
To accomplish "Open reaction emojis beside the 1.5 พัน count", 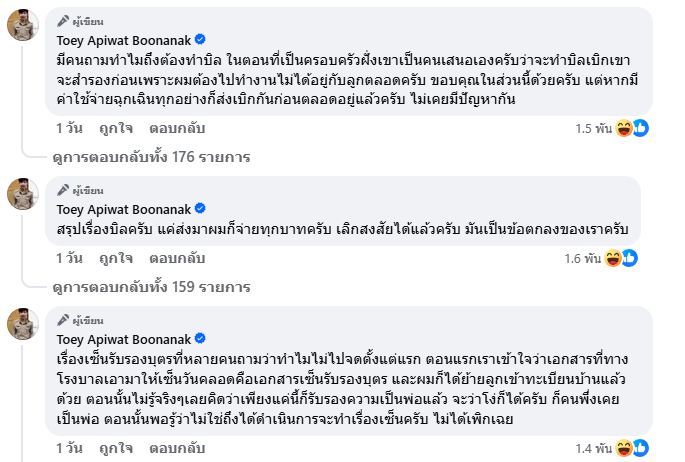I will pos(631,128).
